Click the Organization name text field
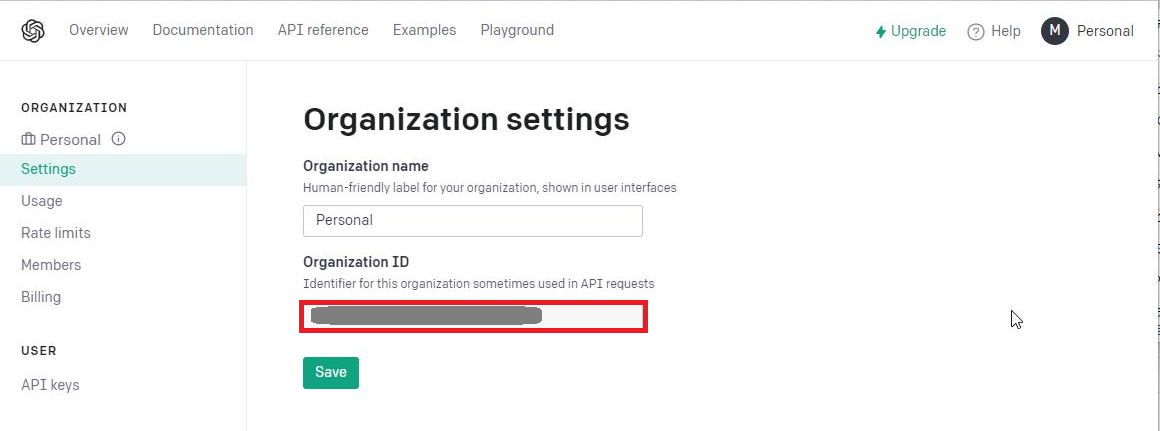This screenshot has height=431, width=1160. point(473,221)
